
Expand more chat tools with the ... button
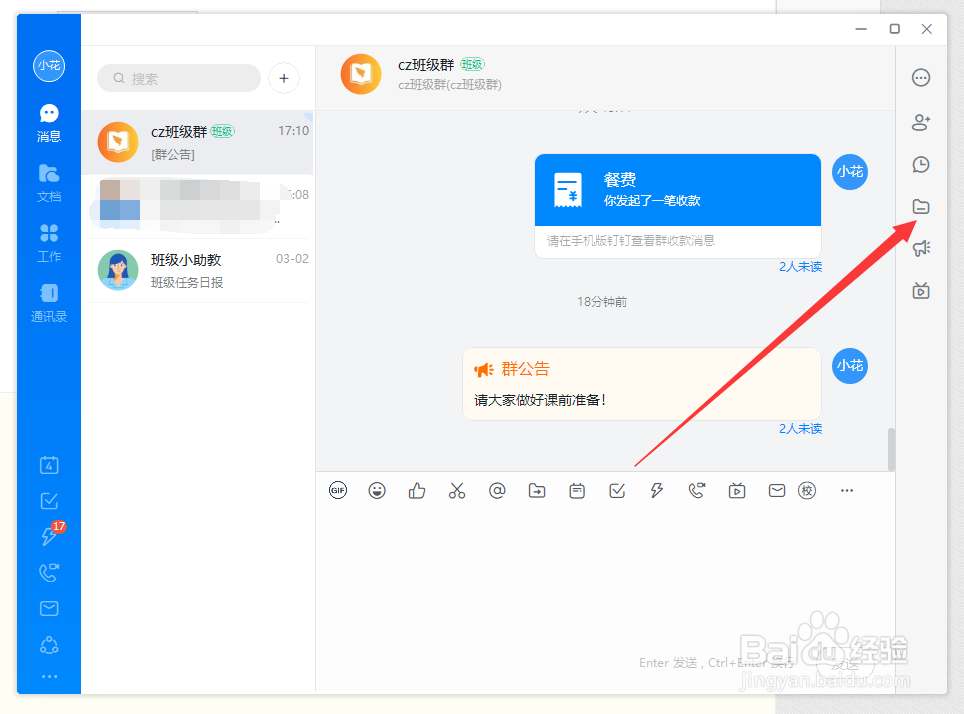tap(847, 490)
